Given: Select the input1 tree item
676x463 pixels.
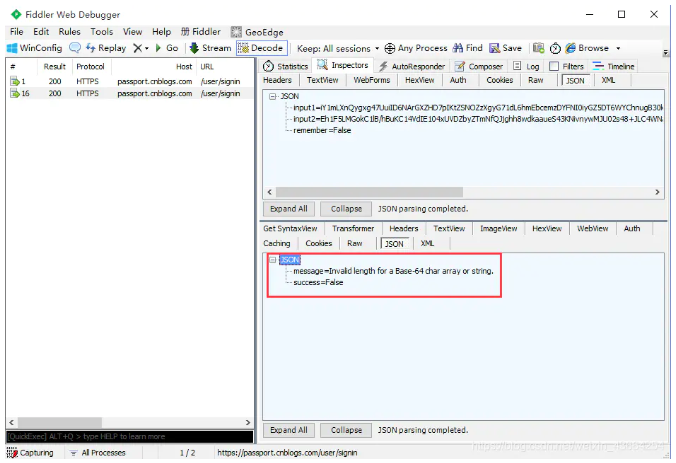Looking at the screenshot, I should coord(478,107).
